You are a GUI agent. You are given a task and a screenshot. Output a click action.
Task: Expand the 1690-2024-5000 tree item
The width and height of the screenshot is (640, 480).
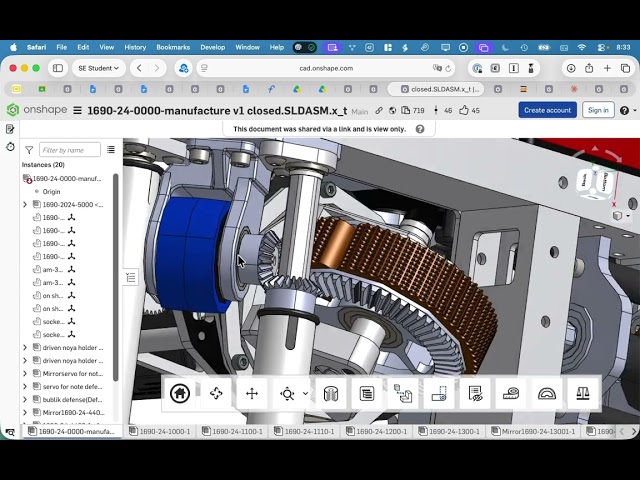[x=25, y=204]
